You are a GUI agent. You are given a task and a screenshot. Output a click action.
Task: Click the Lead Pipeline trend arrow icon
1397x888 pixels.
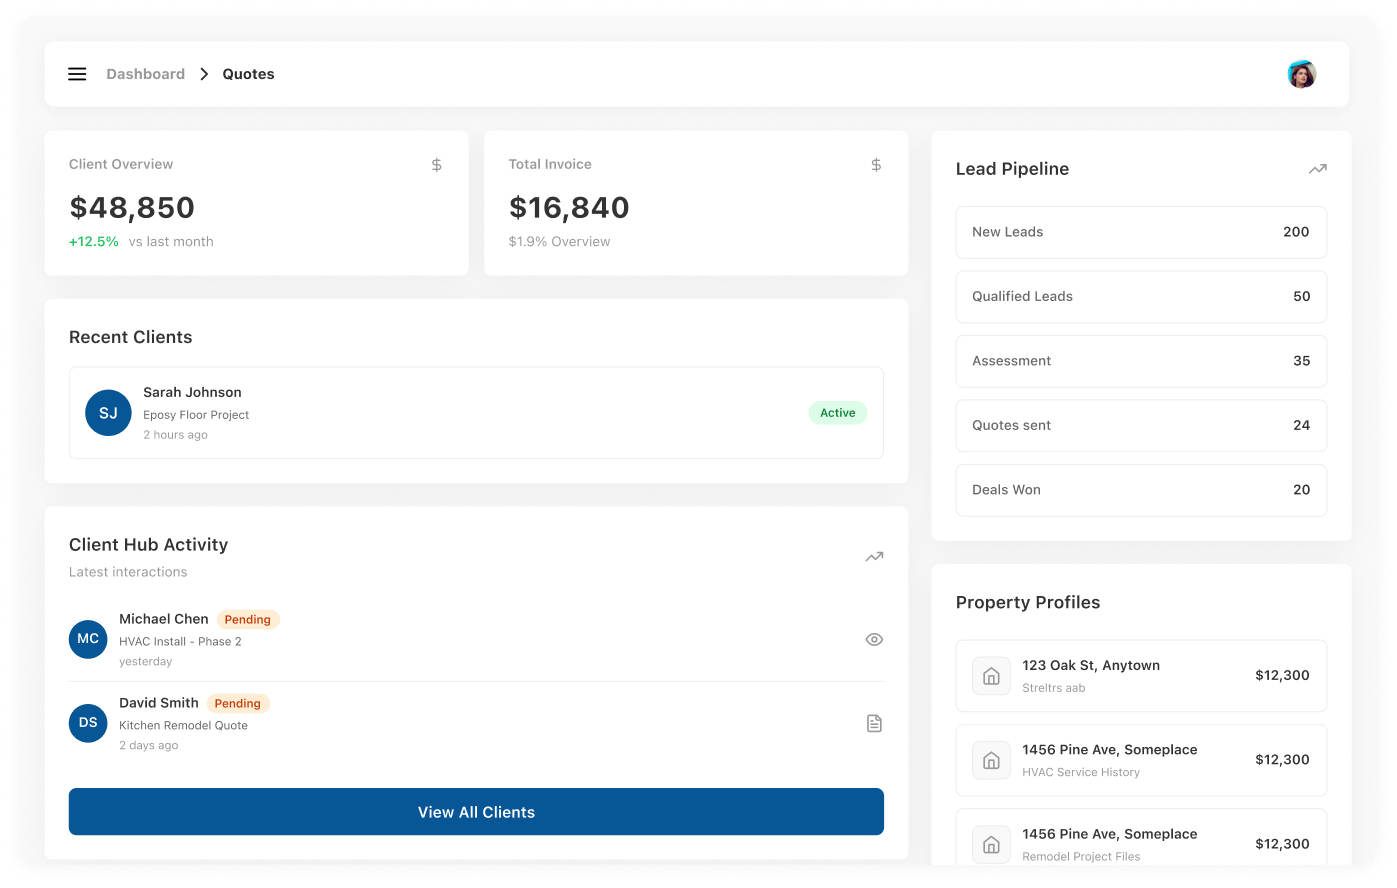(x=1317, y=169)
